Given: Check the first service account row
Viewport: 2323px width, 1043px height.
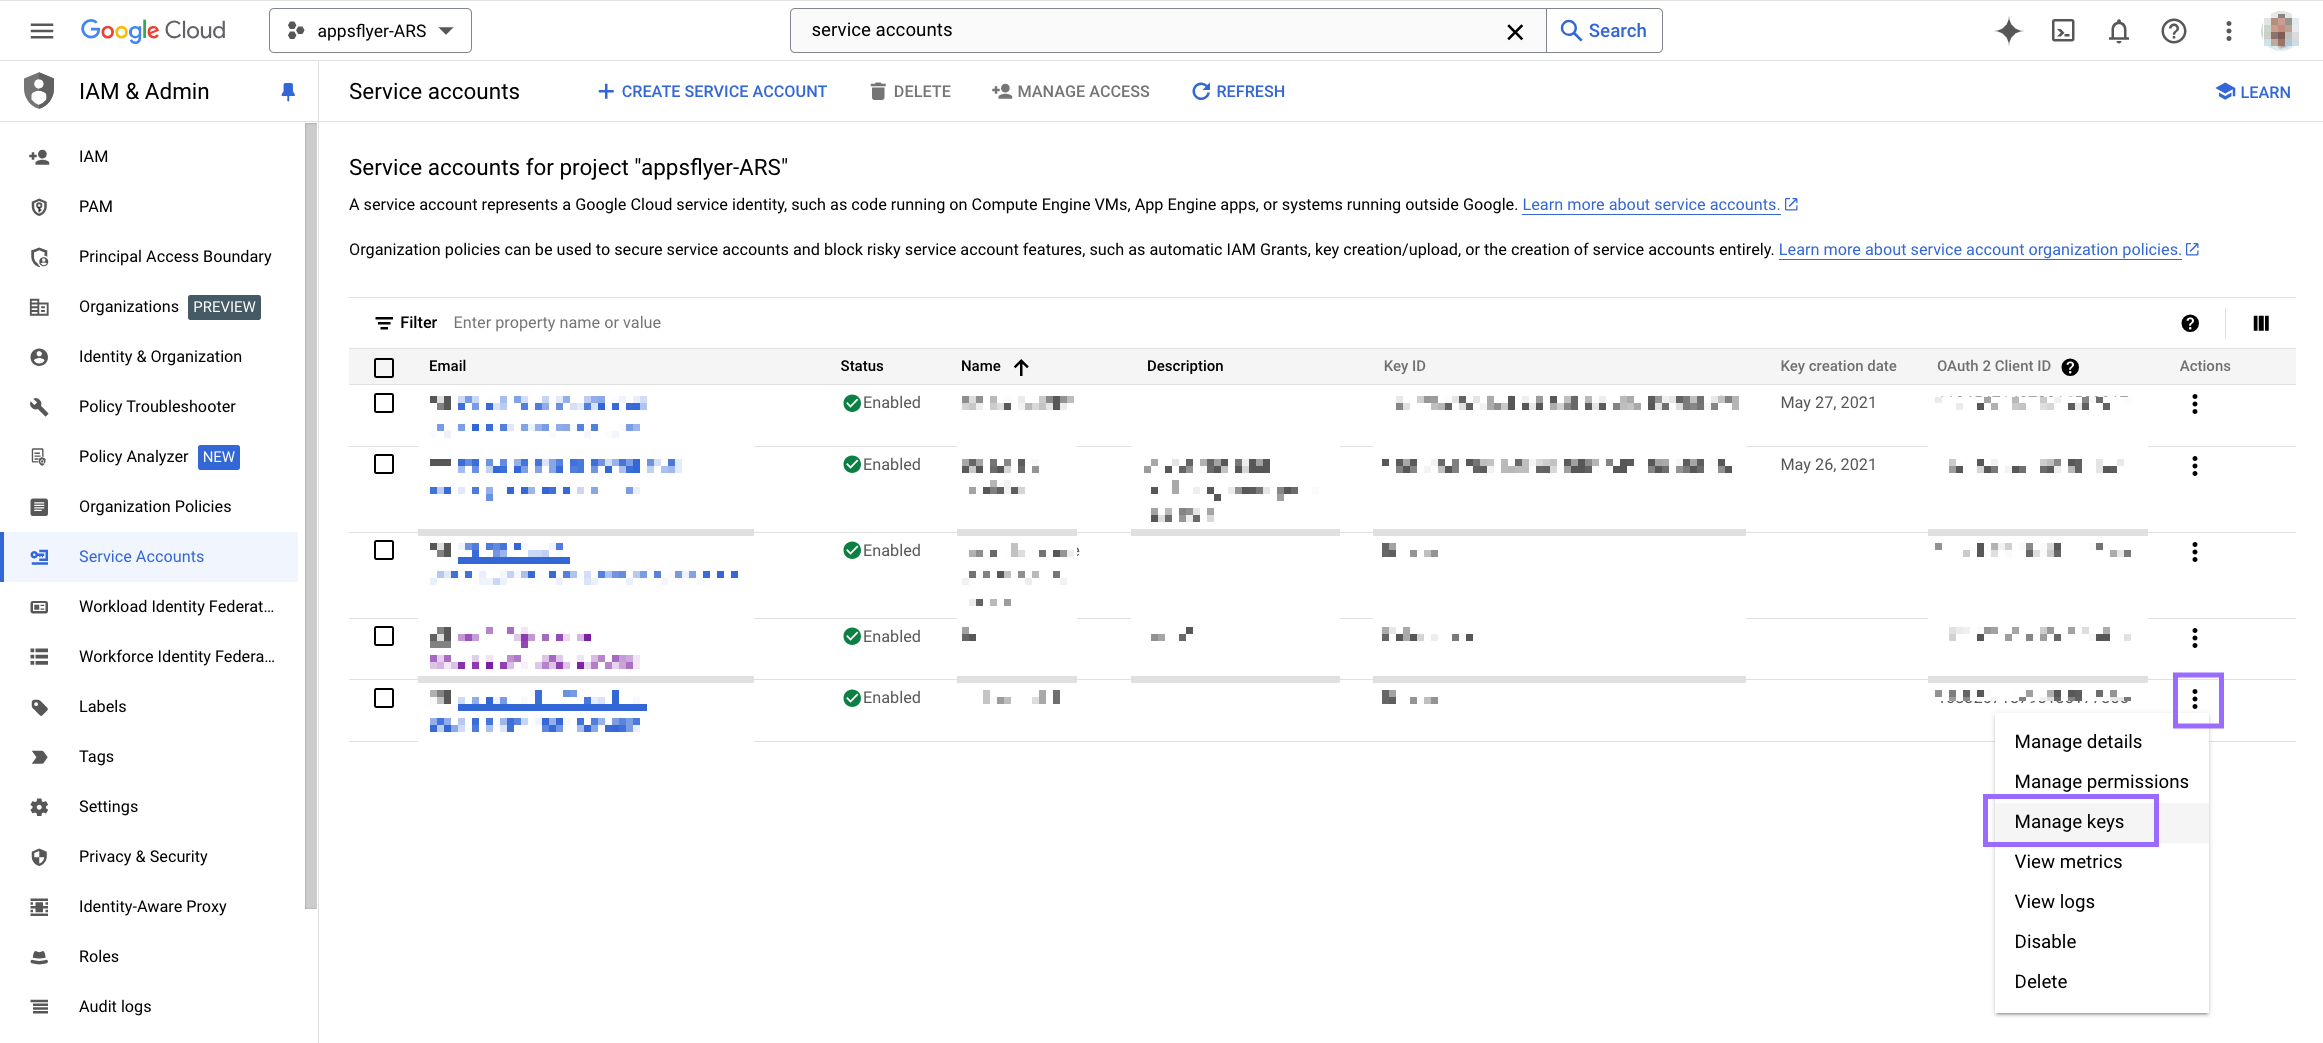Looking at the screenshot, I should (x=384, y=403).
